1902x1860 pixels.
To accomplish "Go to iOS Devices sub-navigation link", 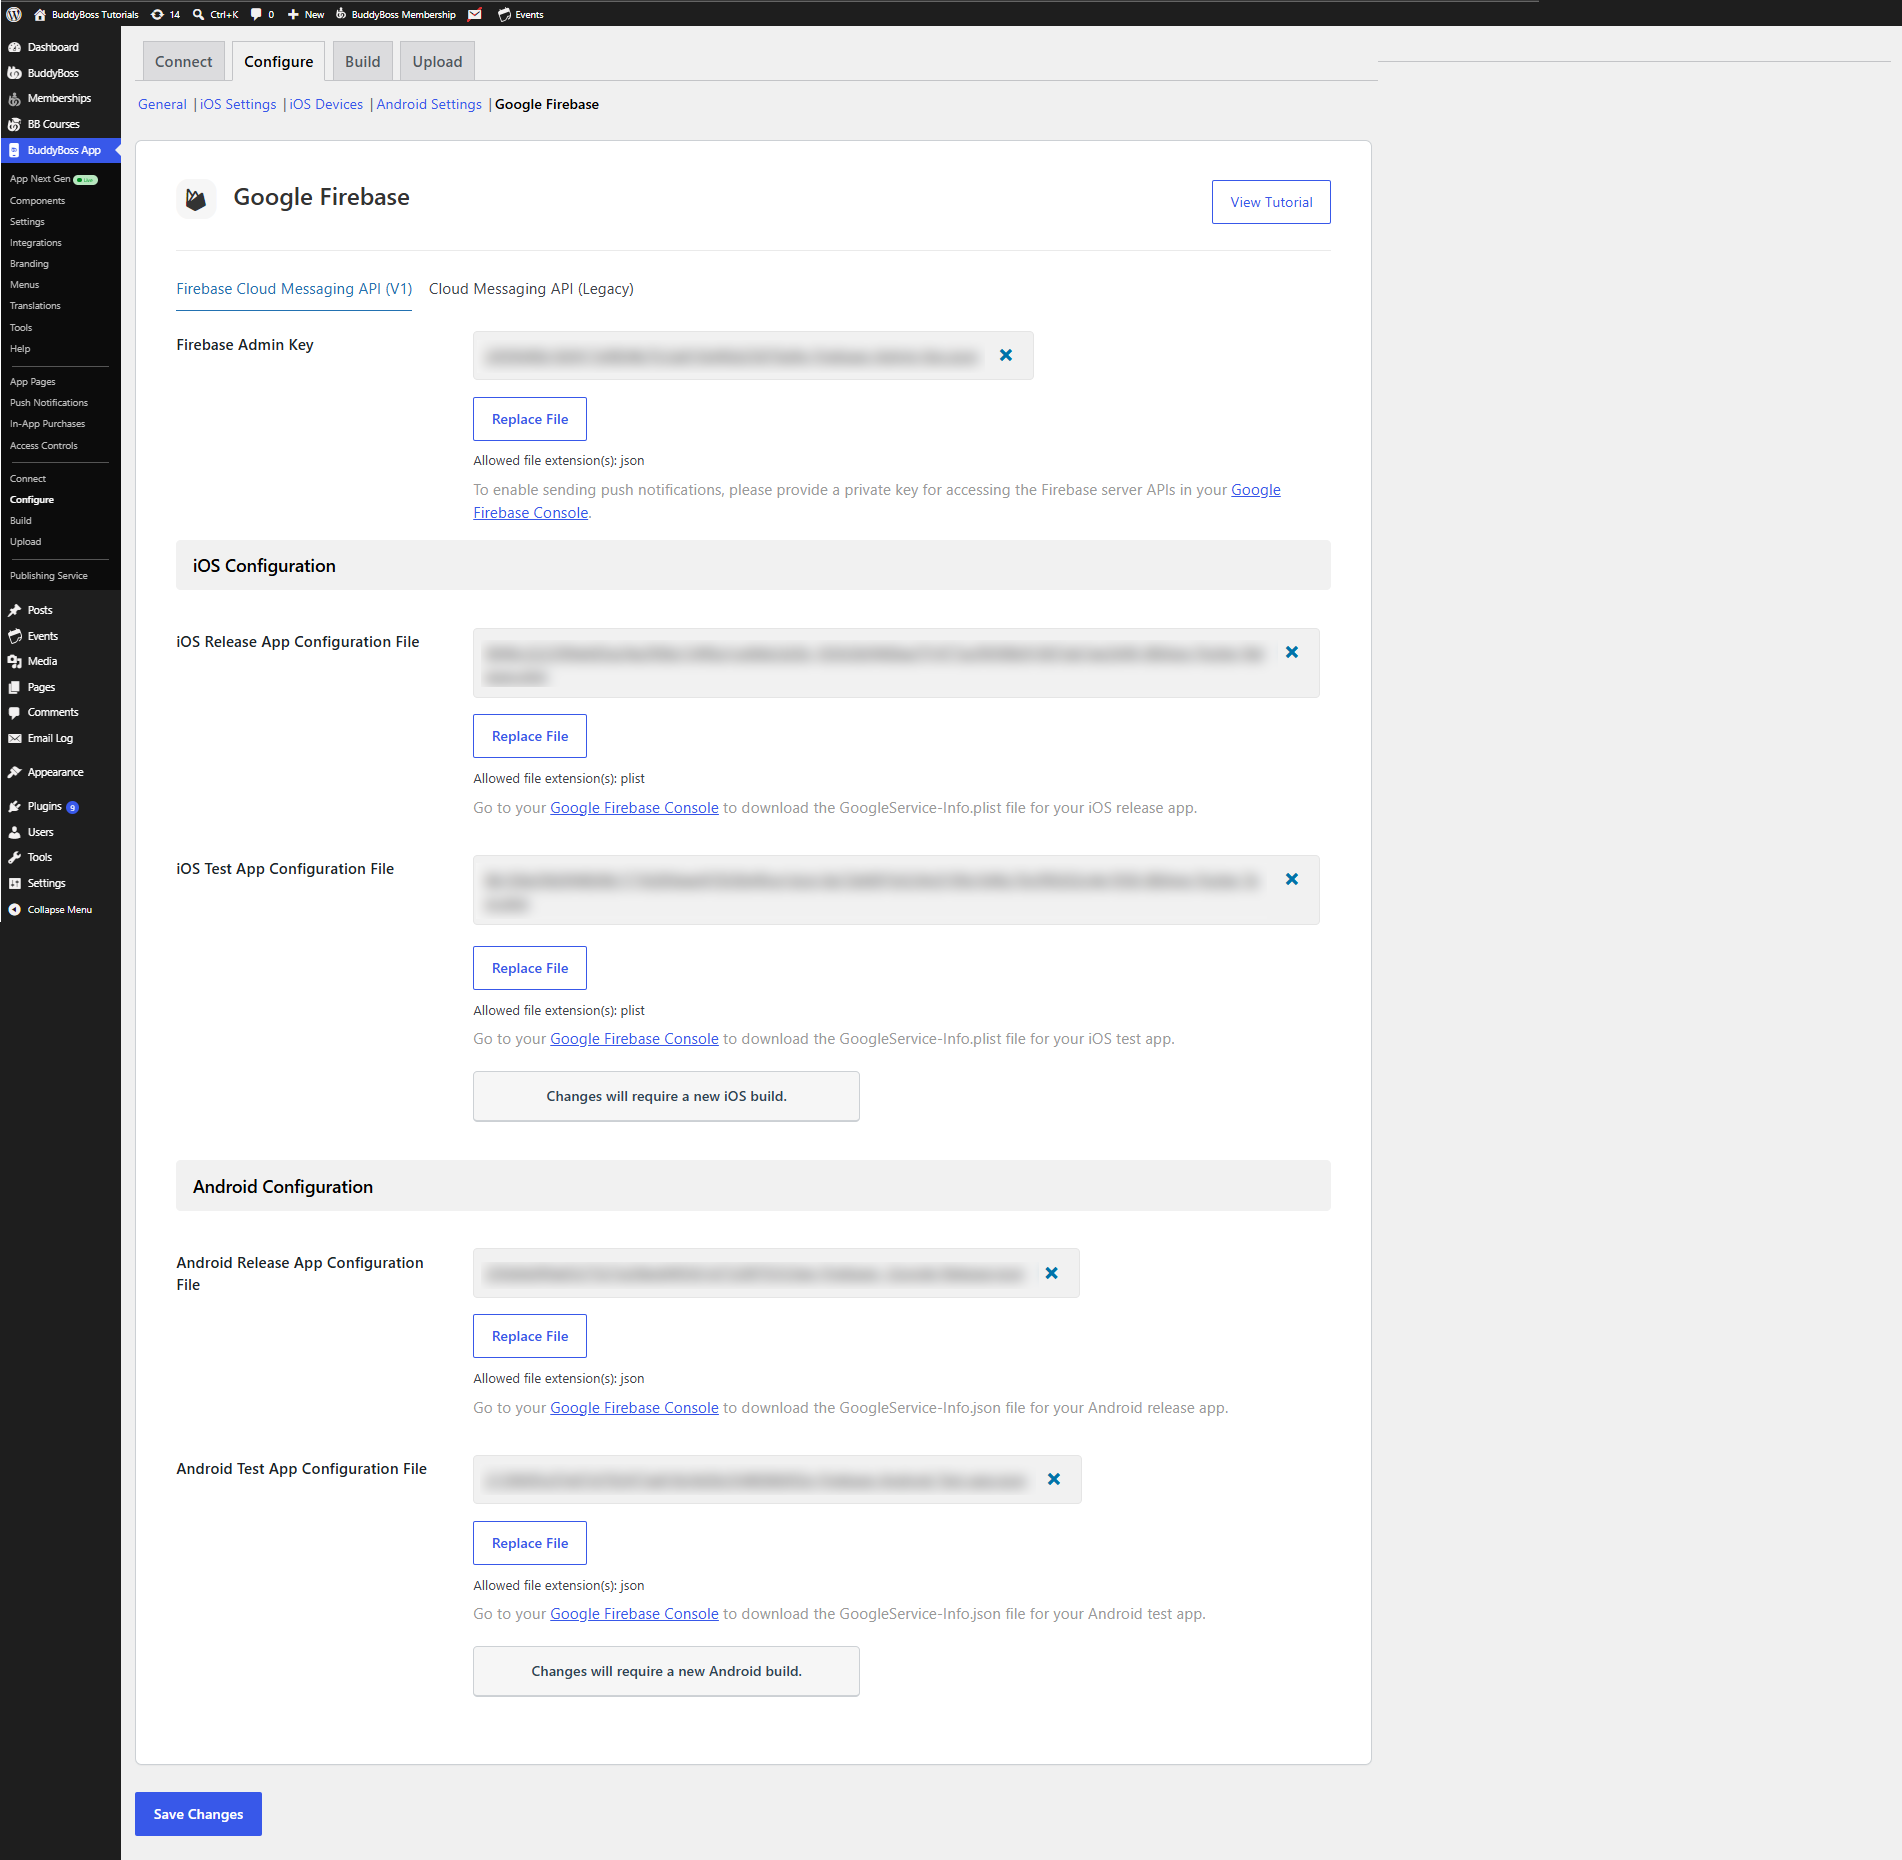I will (x=326, y=104).
